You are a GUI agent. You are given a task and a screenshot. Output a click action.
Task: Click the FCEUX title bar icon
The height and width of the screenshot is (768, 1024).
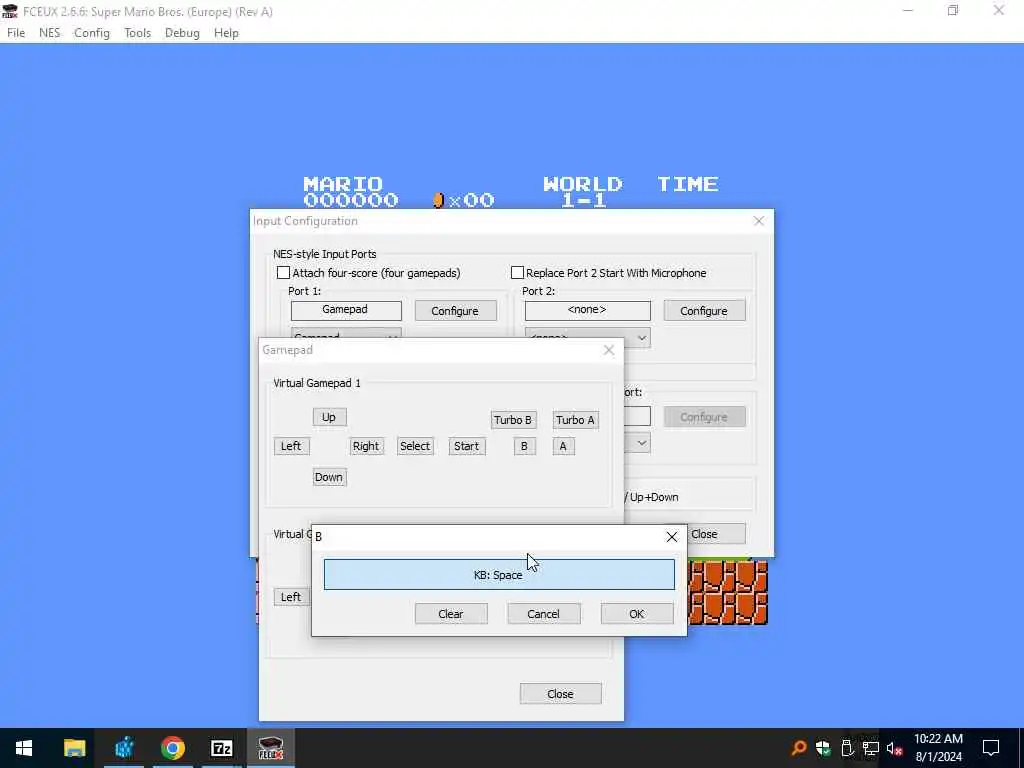click(x=10, y=11)
